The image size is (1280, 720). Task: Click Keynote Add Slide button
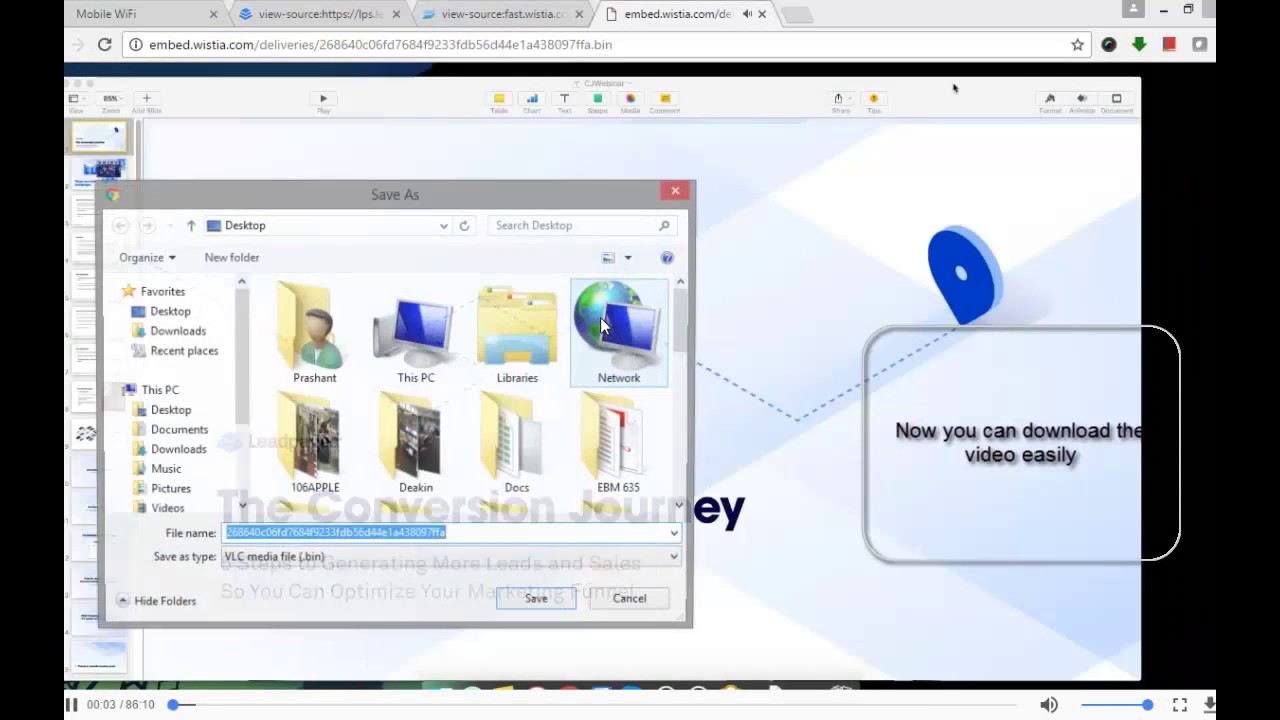point(146,102)
